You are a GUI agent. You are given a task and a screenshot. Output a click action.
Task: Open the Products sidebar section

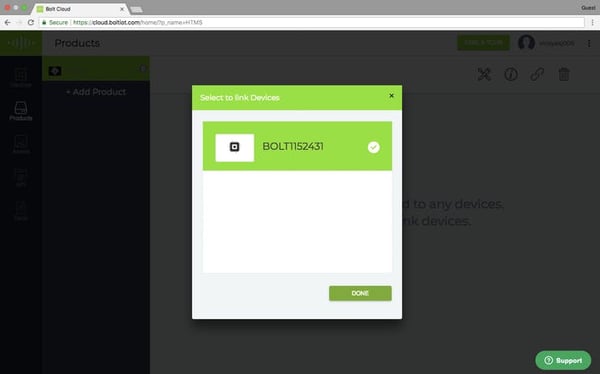[21, 111]
